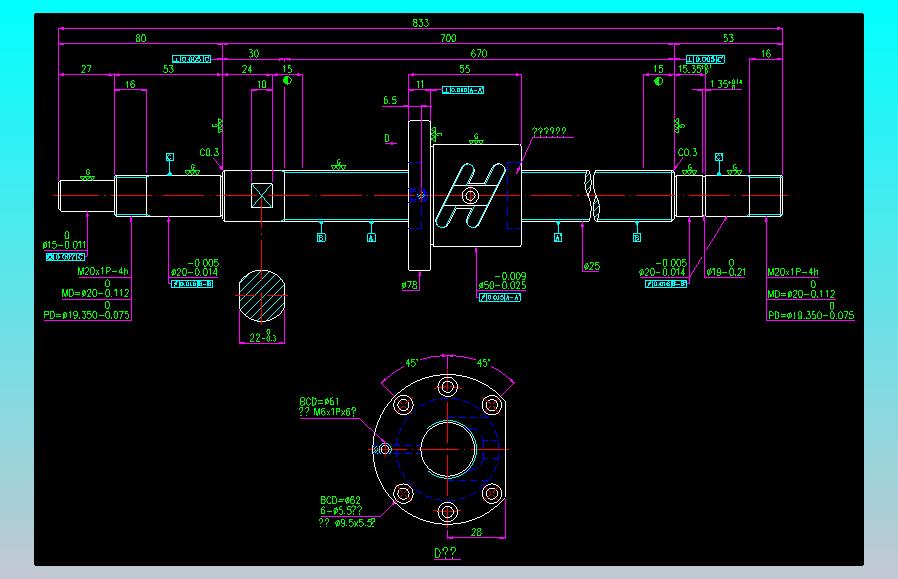Click the D?? view title label
898x579 pixels.
[x=445, y=553]
